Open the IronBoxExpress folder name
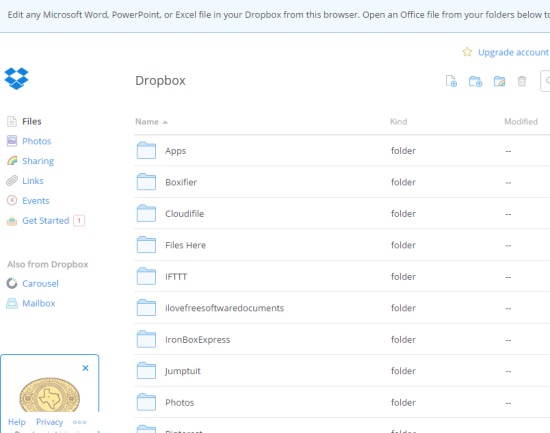The image size is (550, 433). tap(197, 340)
